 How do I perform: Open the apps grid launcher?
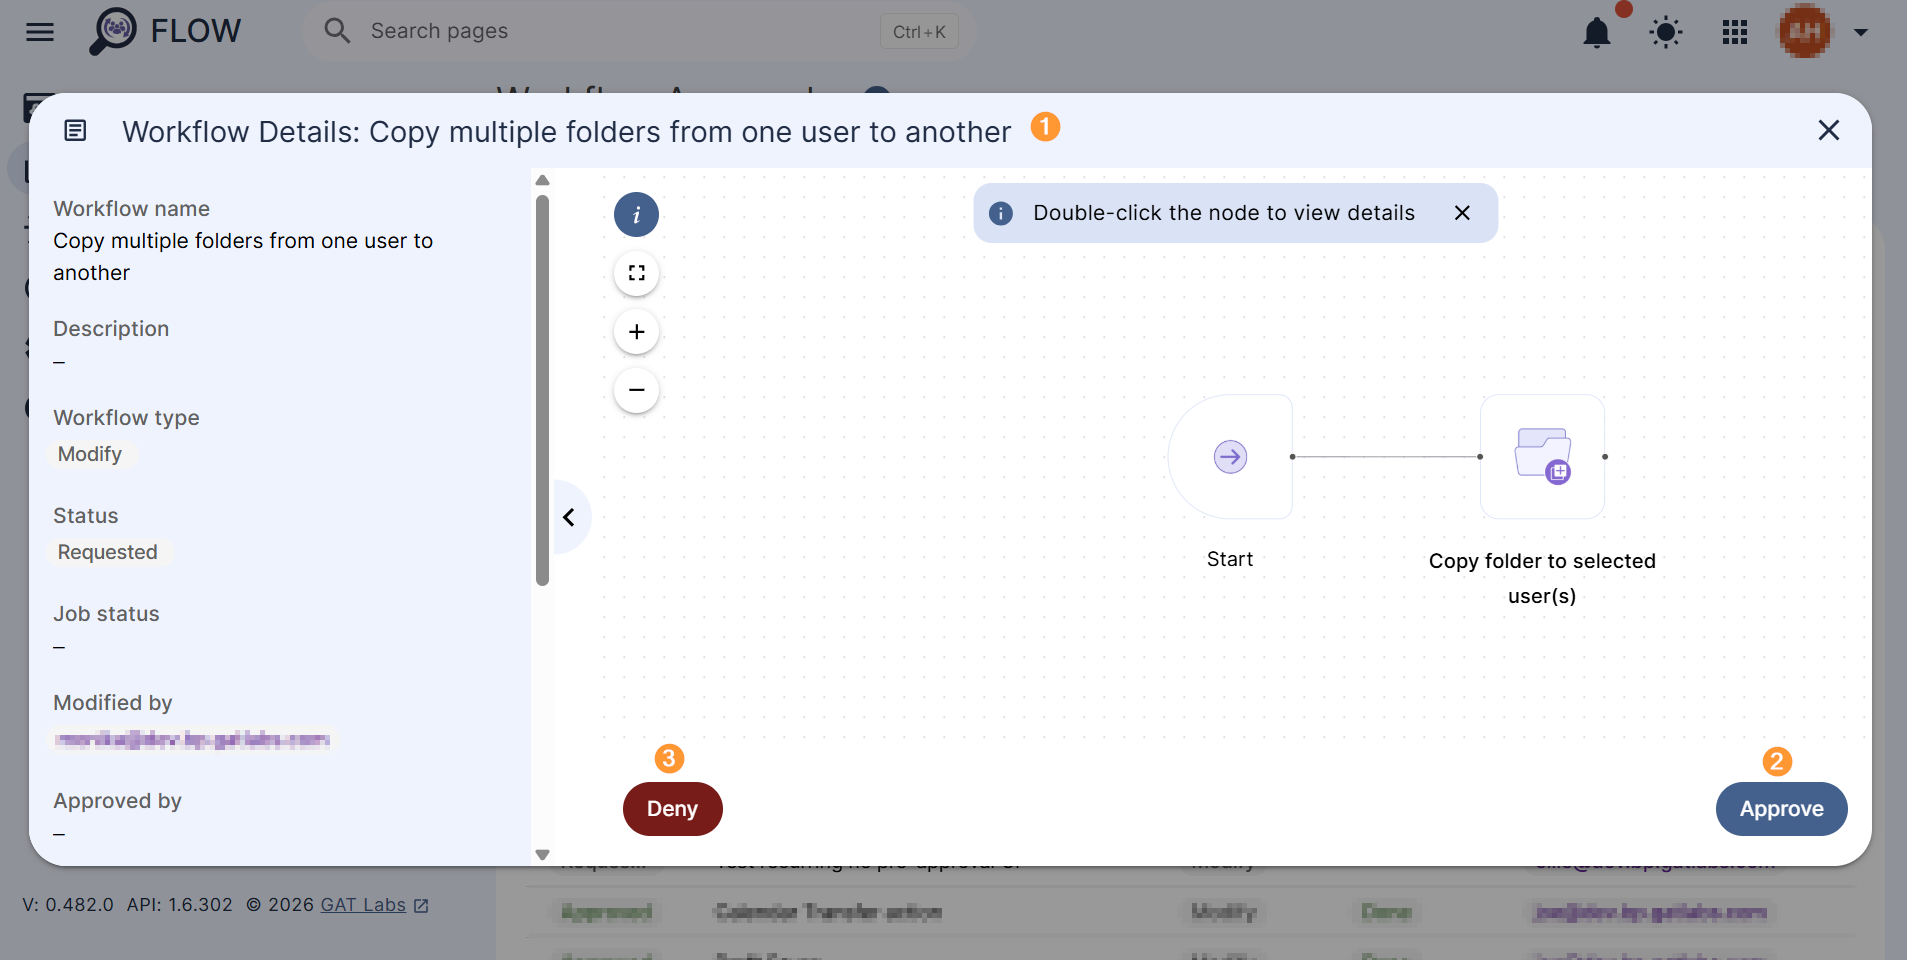pos(1735,33)
